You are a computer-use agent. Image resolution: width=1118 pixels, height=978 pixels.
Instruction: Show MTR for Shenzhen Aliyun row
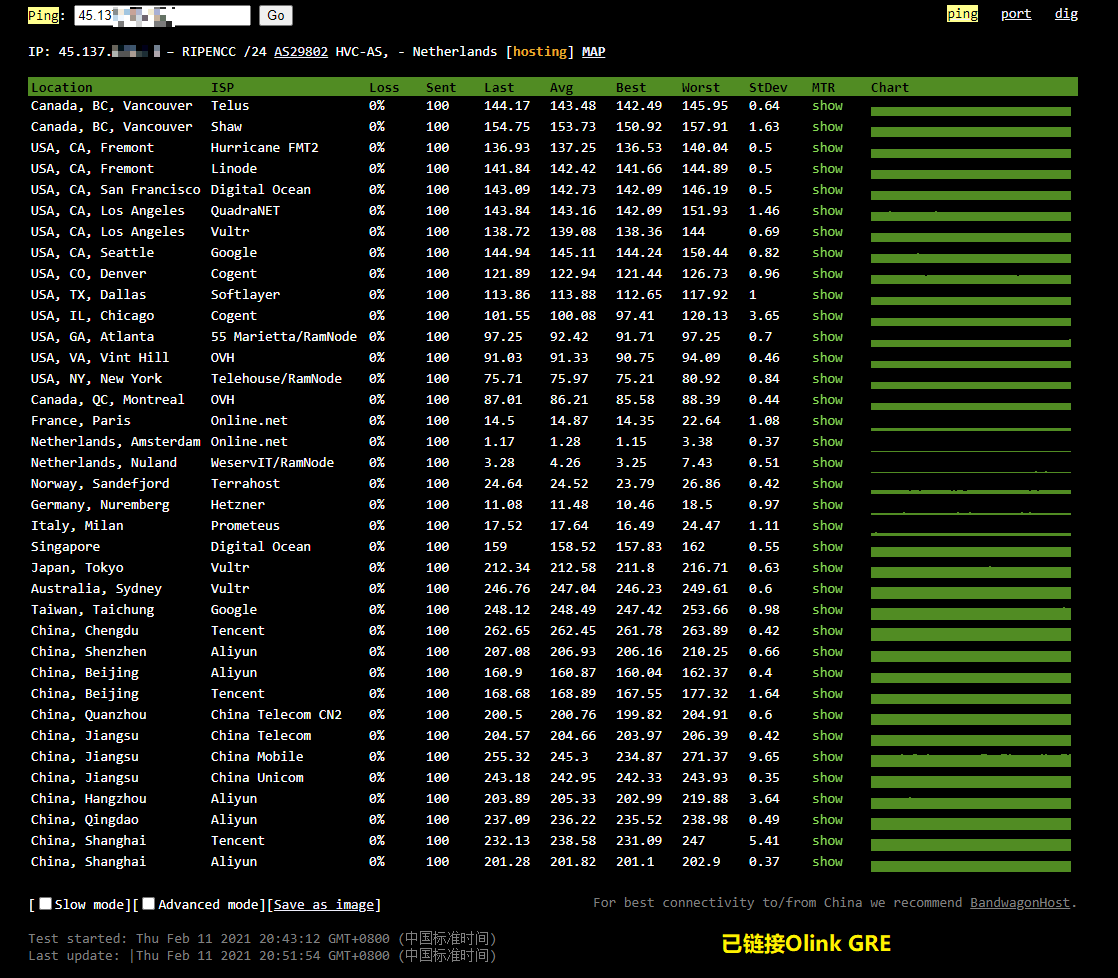coord(827,652)
